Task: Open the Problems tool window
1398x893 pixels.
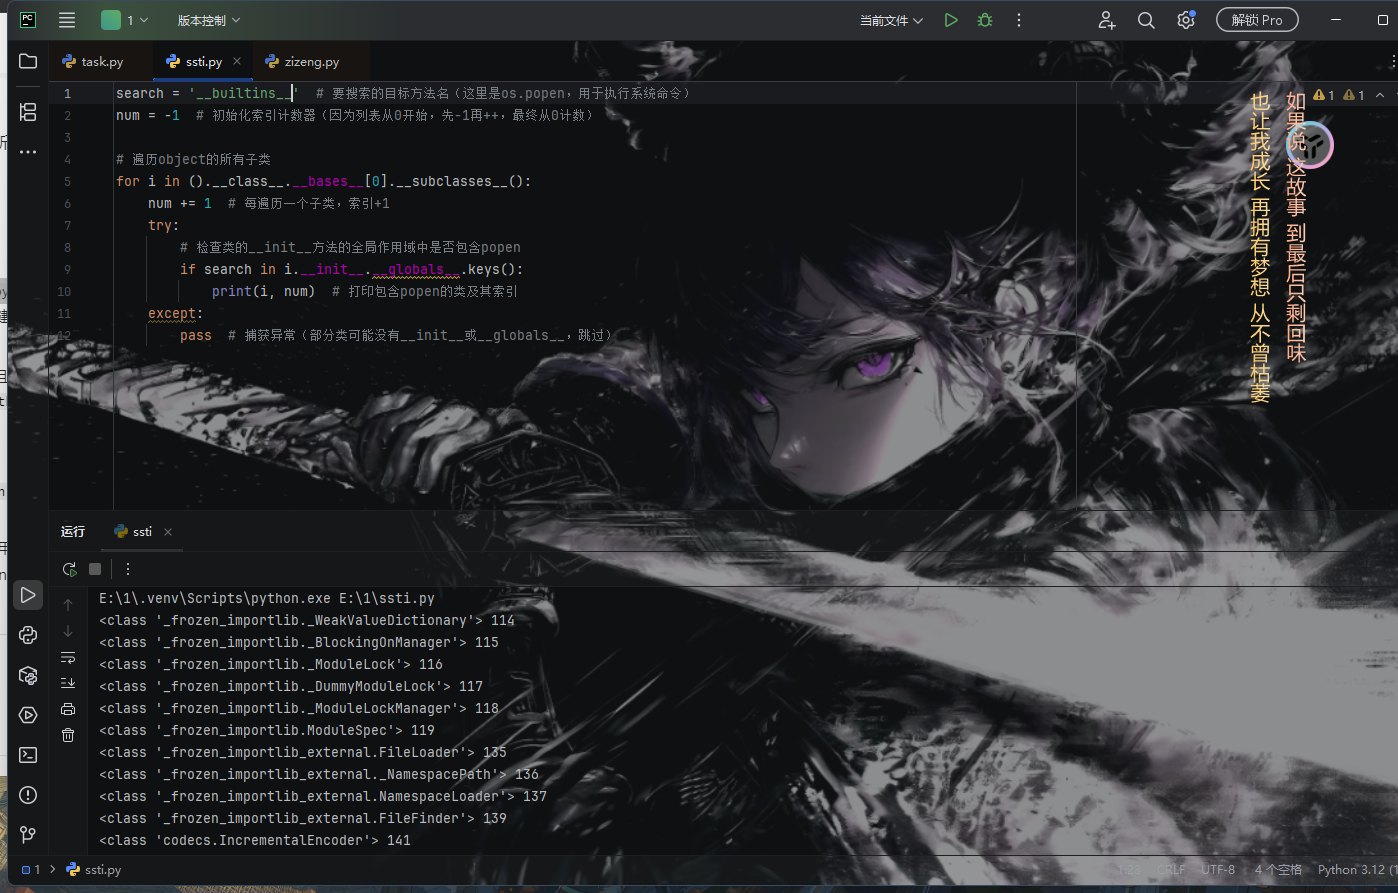Action: [x=28, y=795]
